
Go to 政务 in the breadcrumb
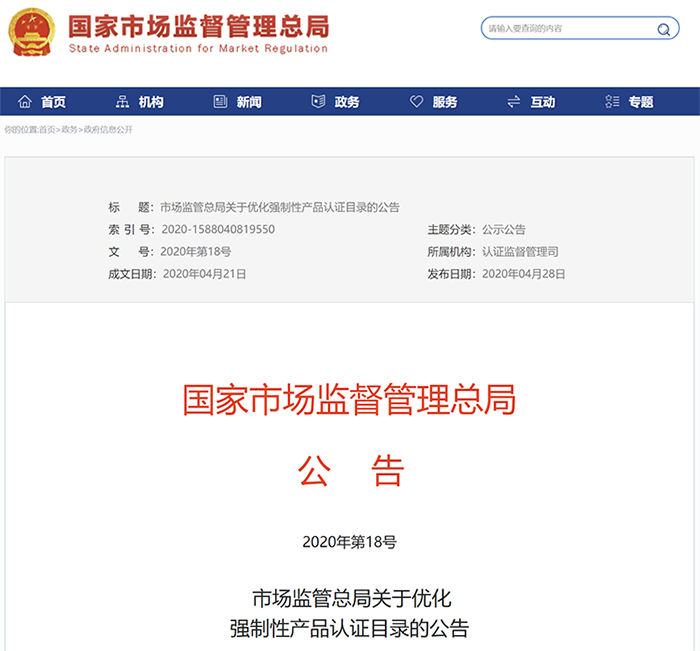click(x=69, y=130)
